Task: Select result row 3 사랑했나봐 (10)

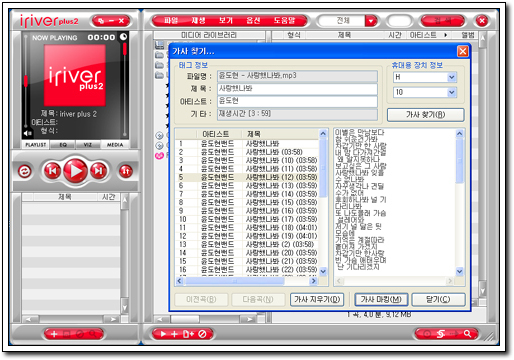Action: tap(247, 160)
